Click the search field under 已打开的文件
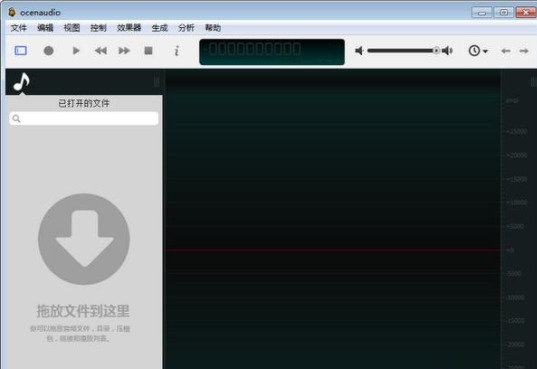 tap(84, 119)
